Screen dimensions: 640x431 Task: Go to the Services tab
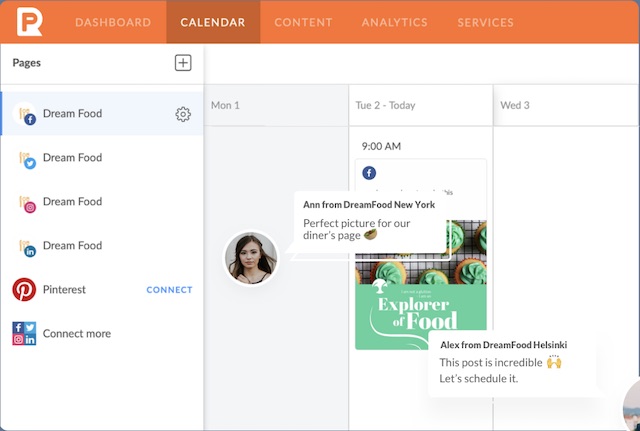pyautogui.click(x=485, y=22)
